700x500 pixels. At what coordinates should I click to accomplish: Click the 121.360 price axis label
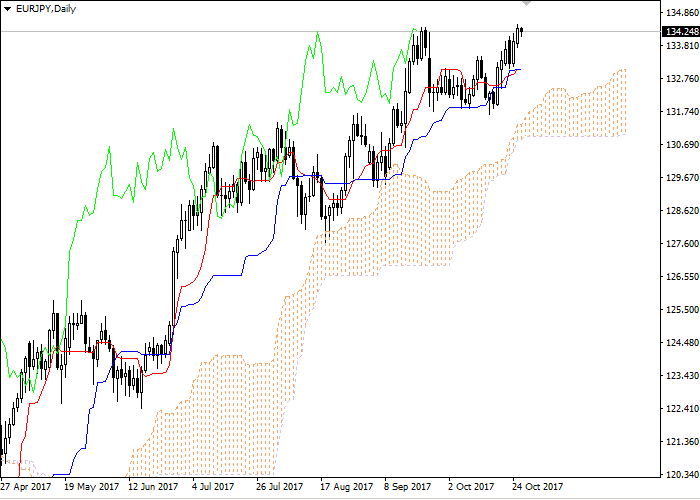click(x=682, y=442)
